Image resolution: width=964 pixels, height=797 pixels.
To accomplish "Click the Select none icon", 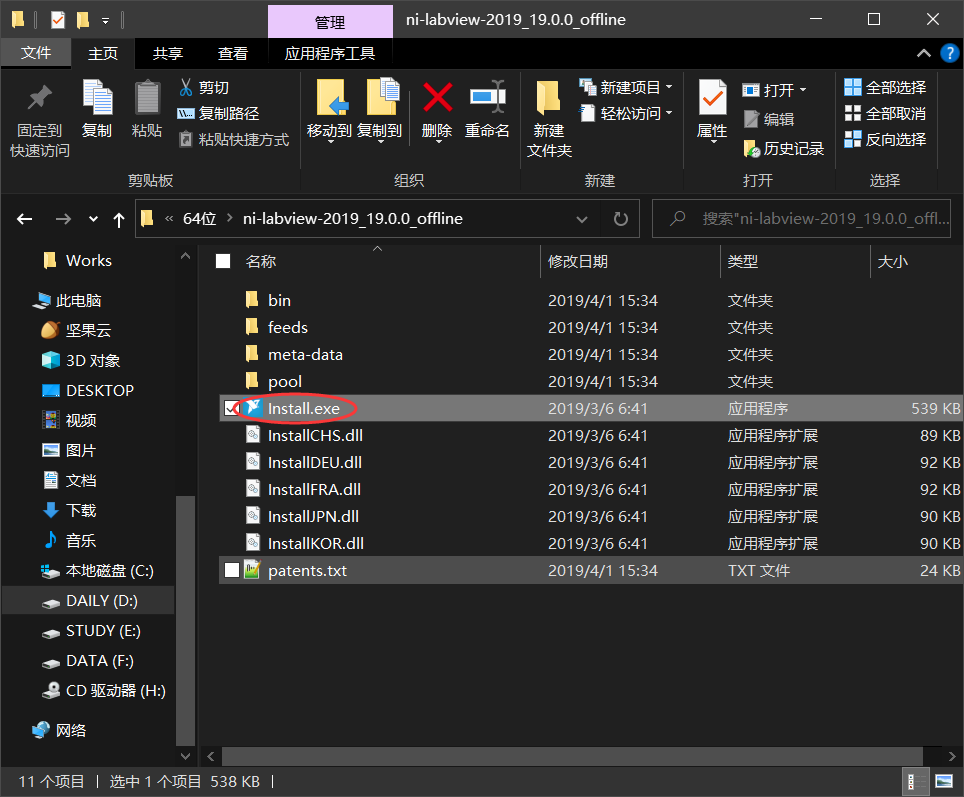I will tap(853, 113).
